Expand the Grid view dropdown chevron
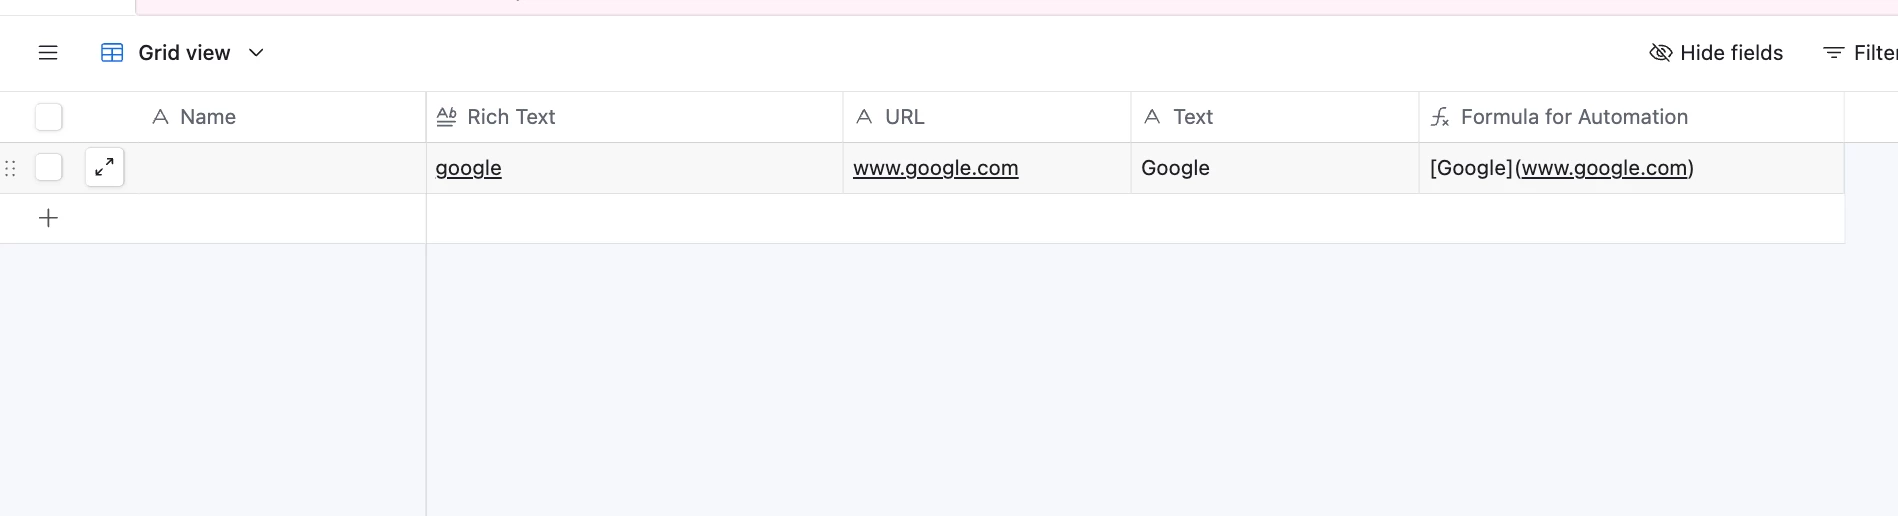This screenshot has height=516, width=1898. click(256, 53)
